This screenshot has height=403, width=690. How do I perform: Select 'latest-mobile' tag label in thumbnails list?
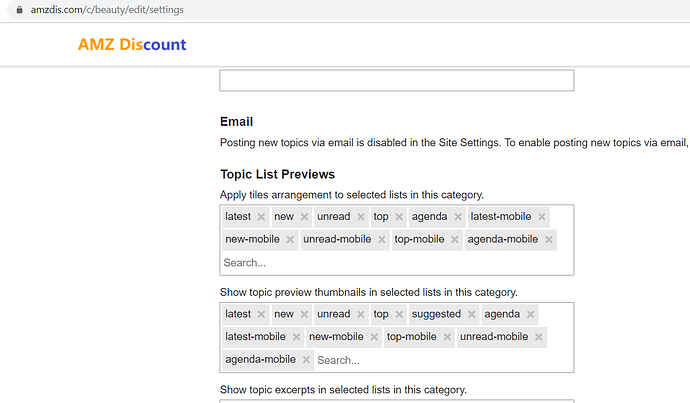click(x=255, y=337)
